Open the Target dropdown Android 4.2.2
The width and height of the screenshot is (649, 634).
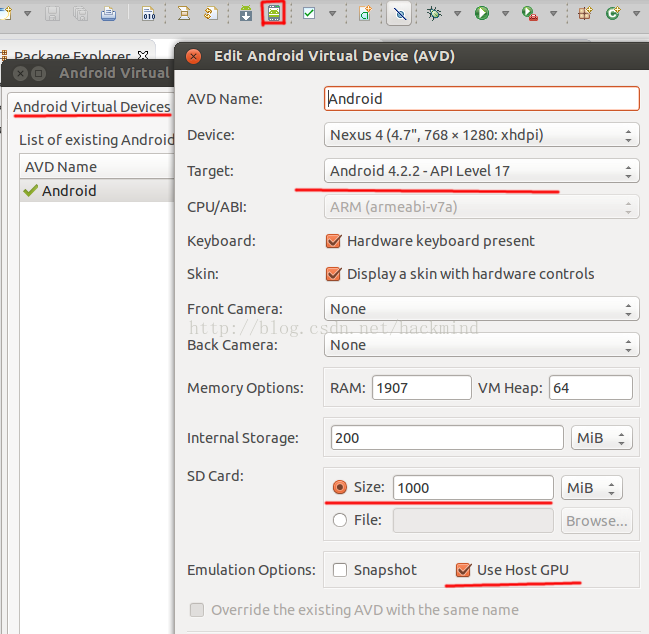[x=482, y=171]
